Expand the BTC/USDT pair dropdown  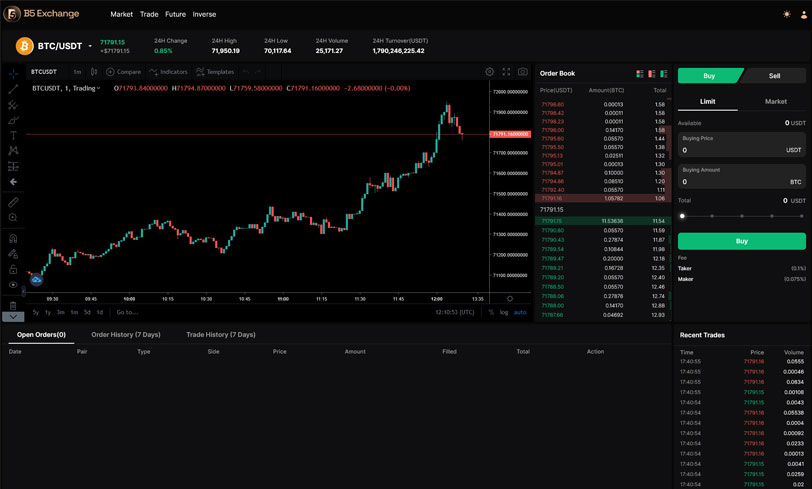(x=89, y=46)
